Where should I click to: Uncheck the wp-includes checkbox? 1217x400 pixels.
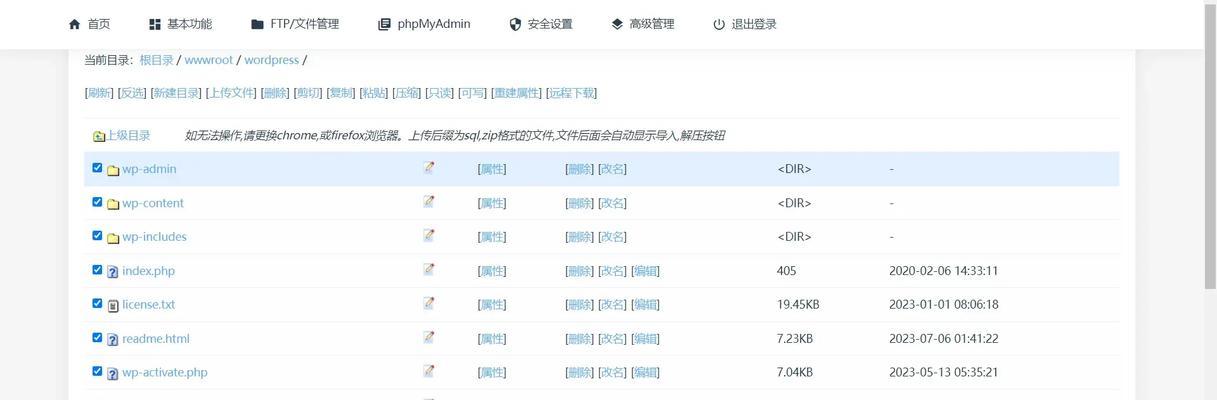pos(97,236)
